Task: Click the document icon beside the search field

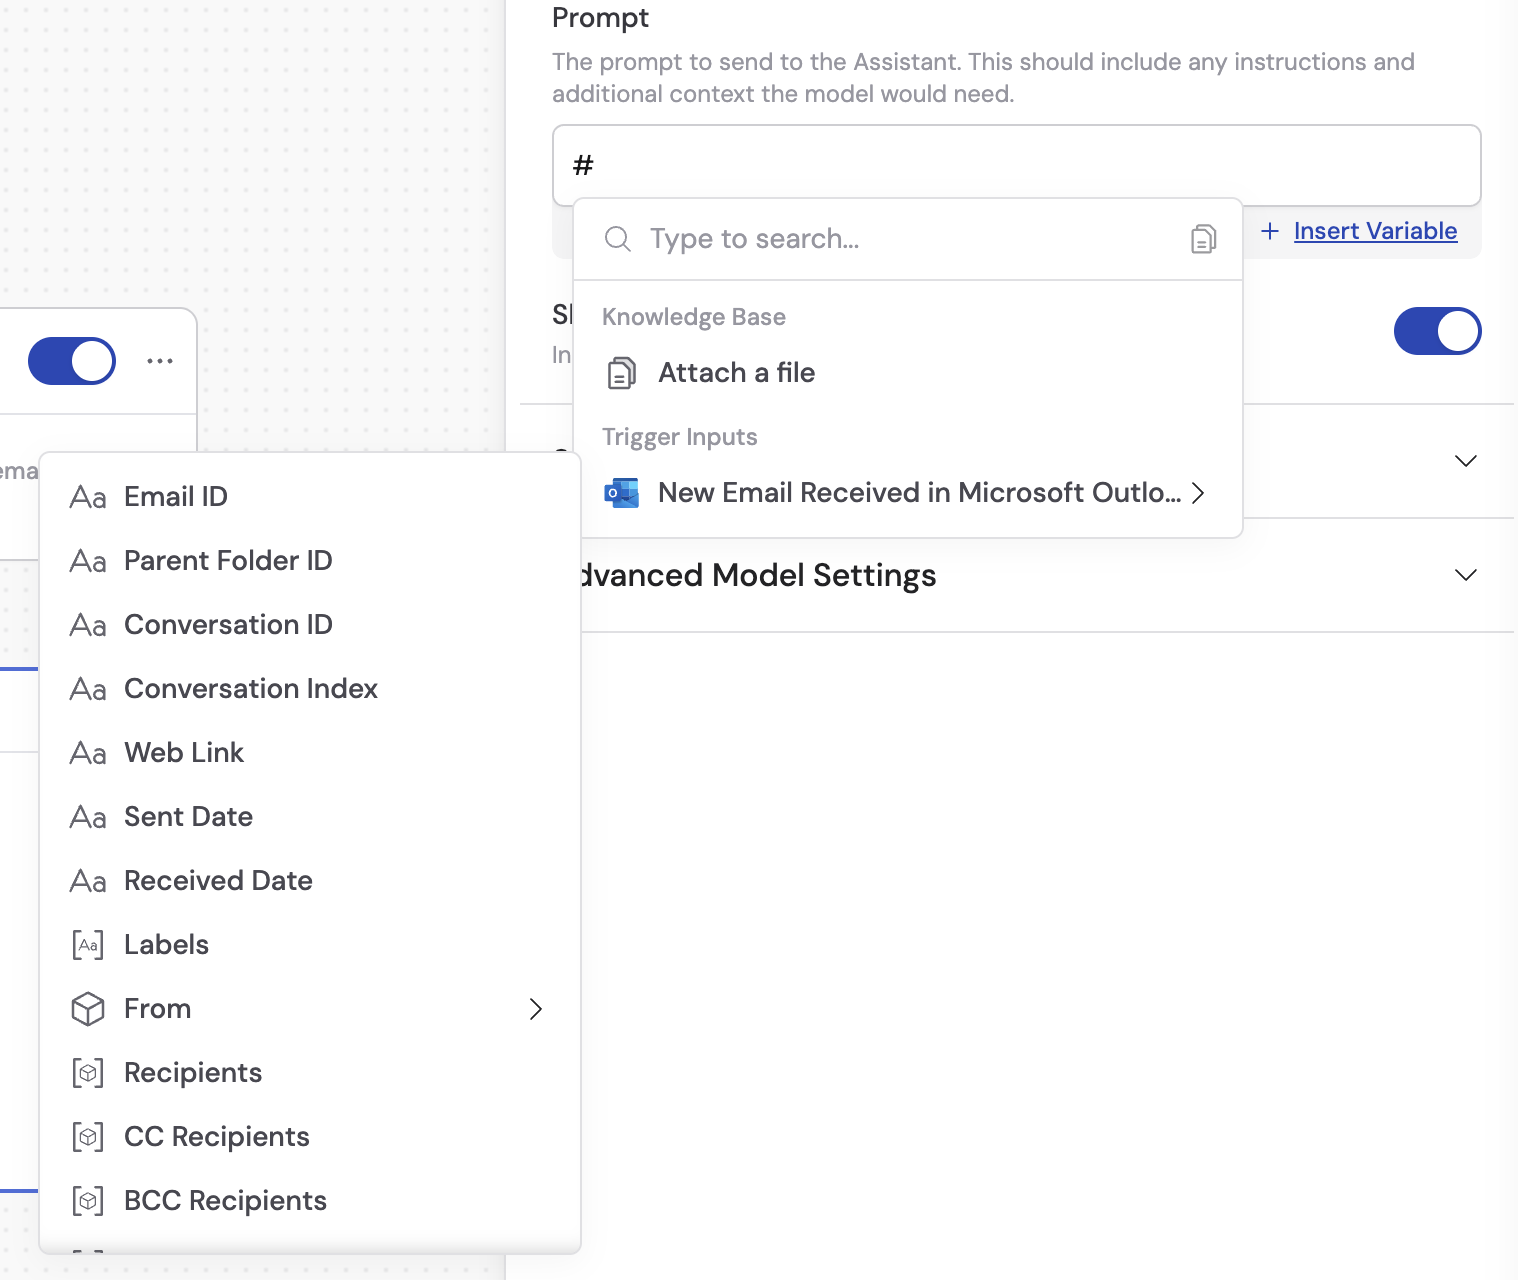Action: 1203,238
